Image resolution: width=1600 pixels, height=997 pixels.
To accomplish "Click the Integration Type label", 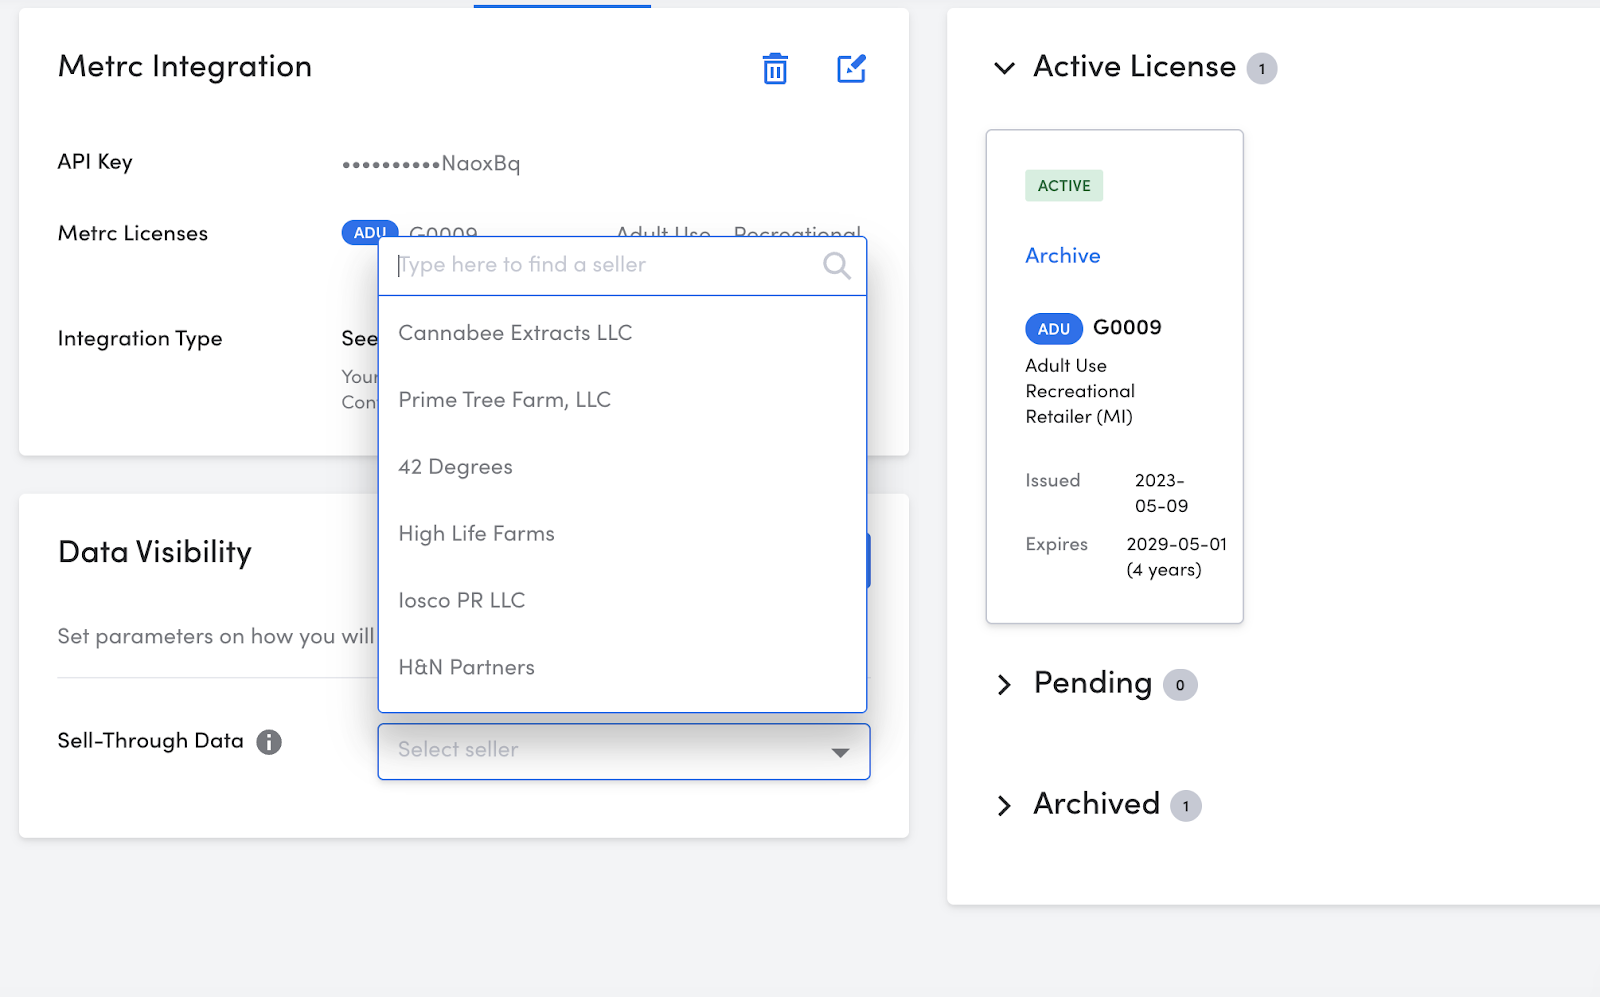I will point(140,339).
